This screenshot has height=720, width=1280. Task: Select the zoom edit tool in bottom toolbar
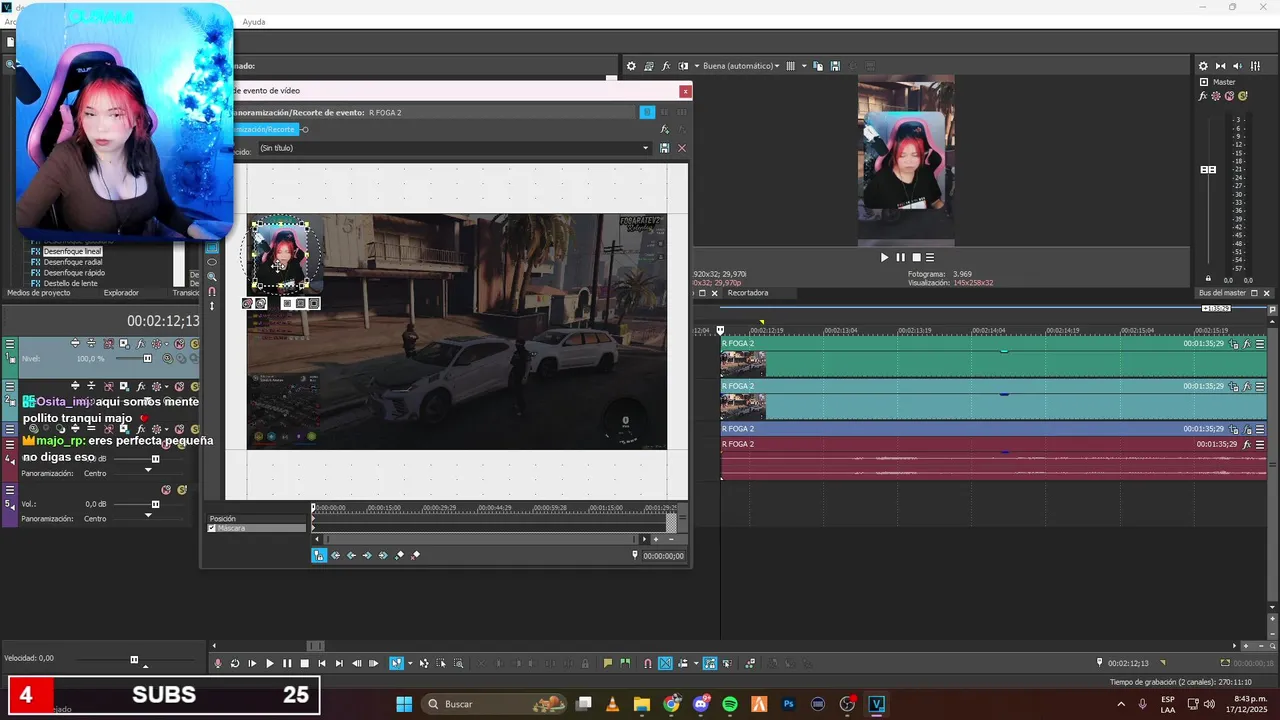pos(459,663)
